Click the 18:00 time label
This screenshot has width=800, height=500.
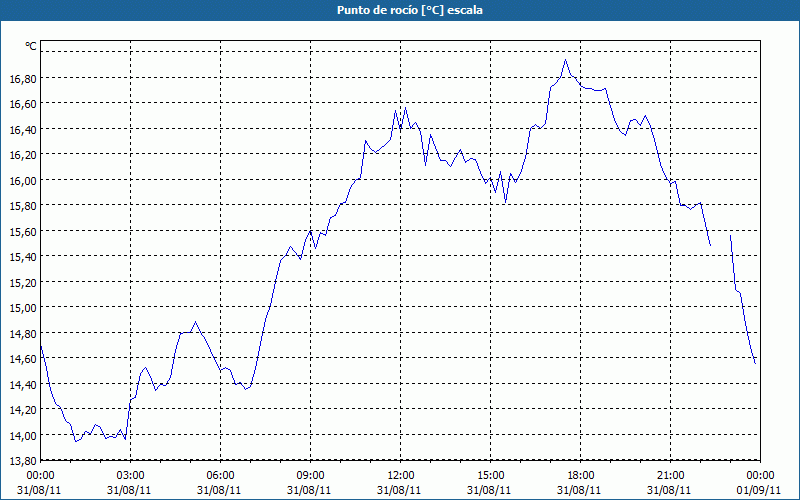(580, 476)
